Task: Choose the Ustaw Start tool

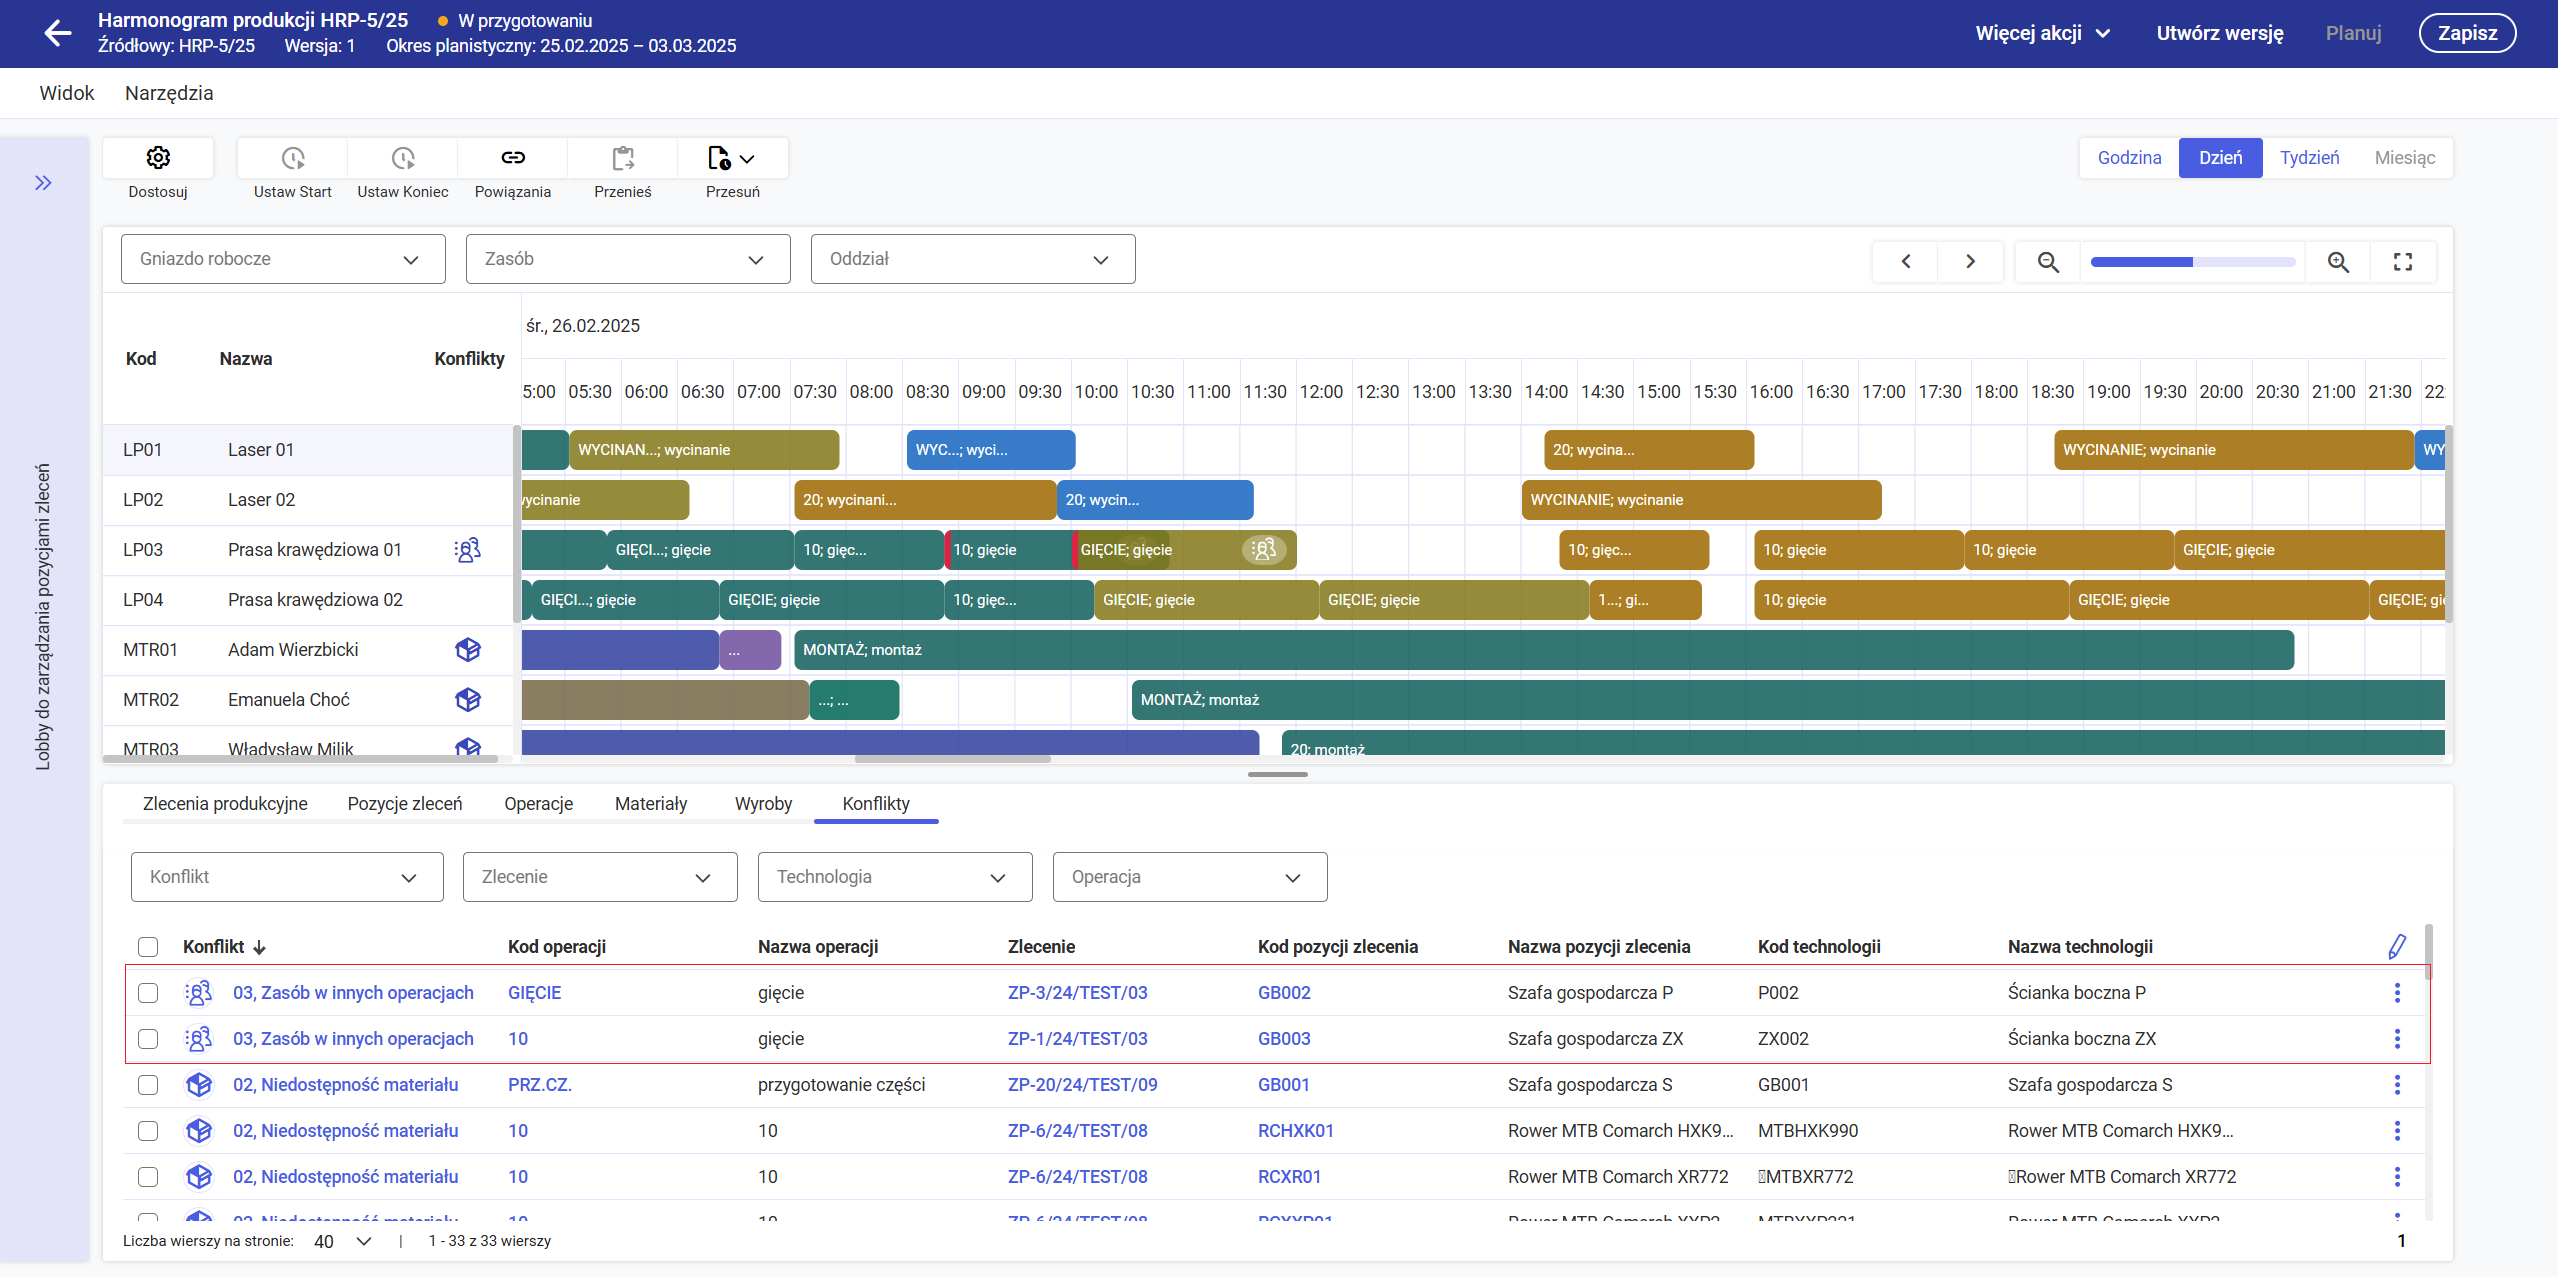Action: pos(292,158)
